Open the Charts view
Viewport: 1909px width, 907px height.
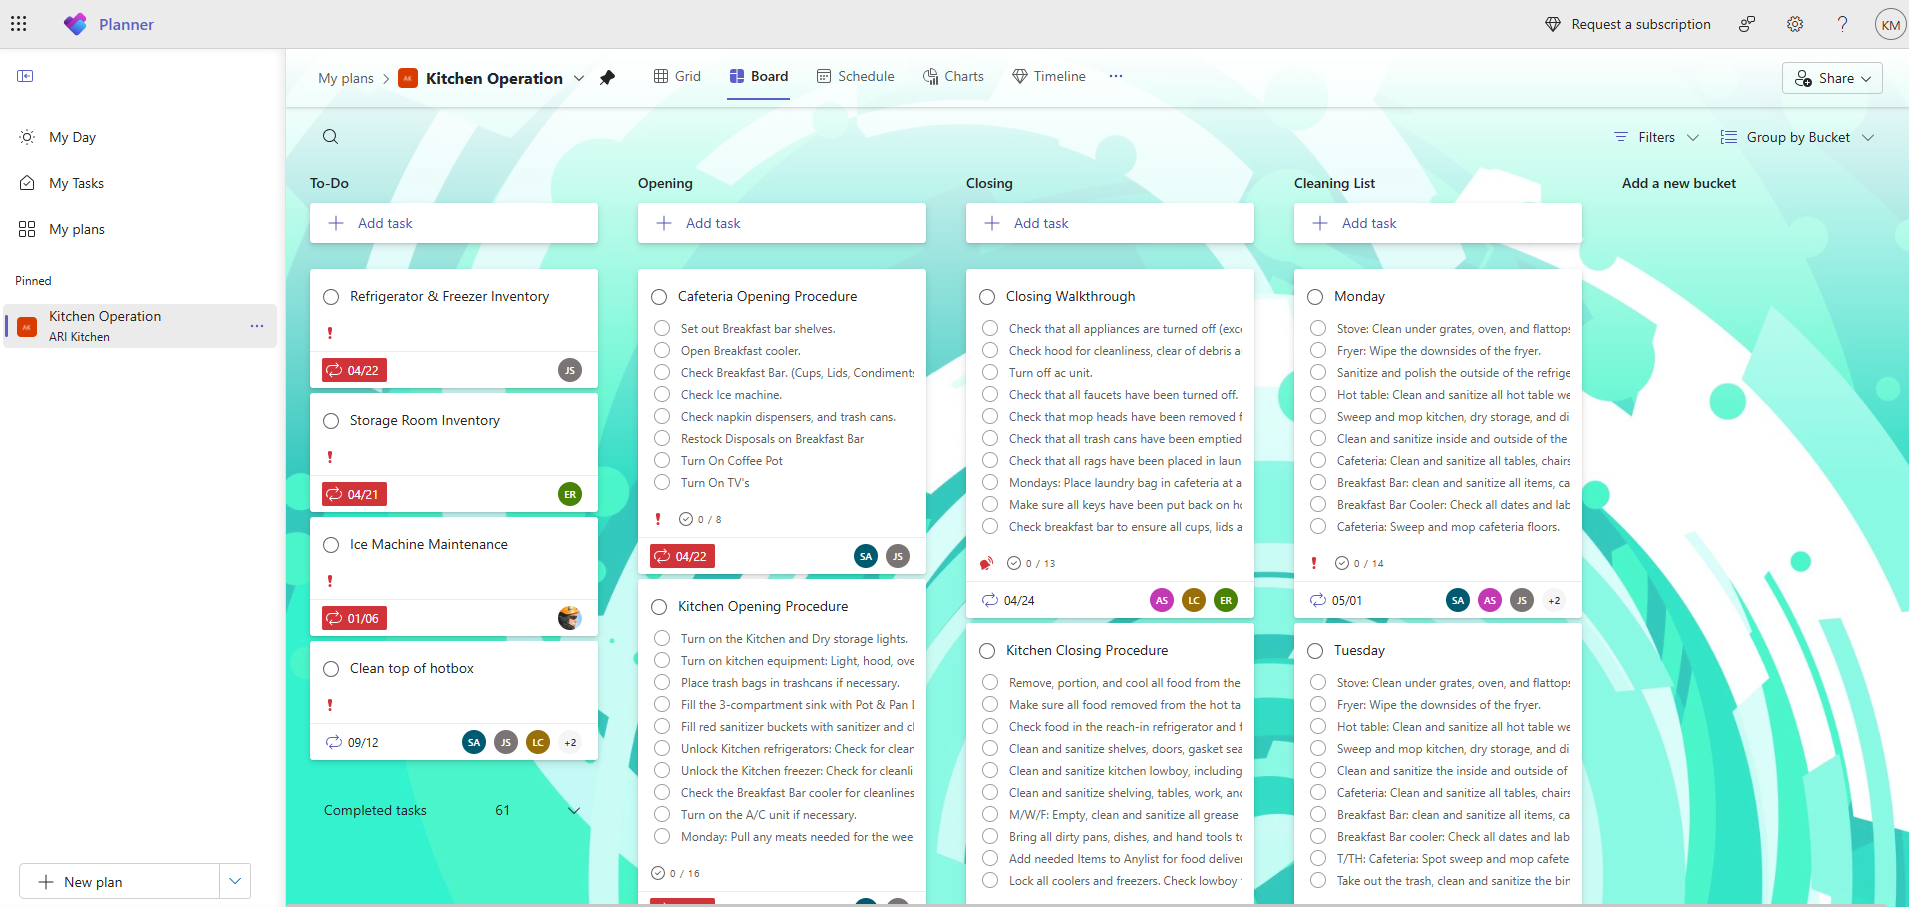953,76
